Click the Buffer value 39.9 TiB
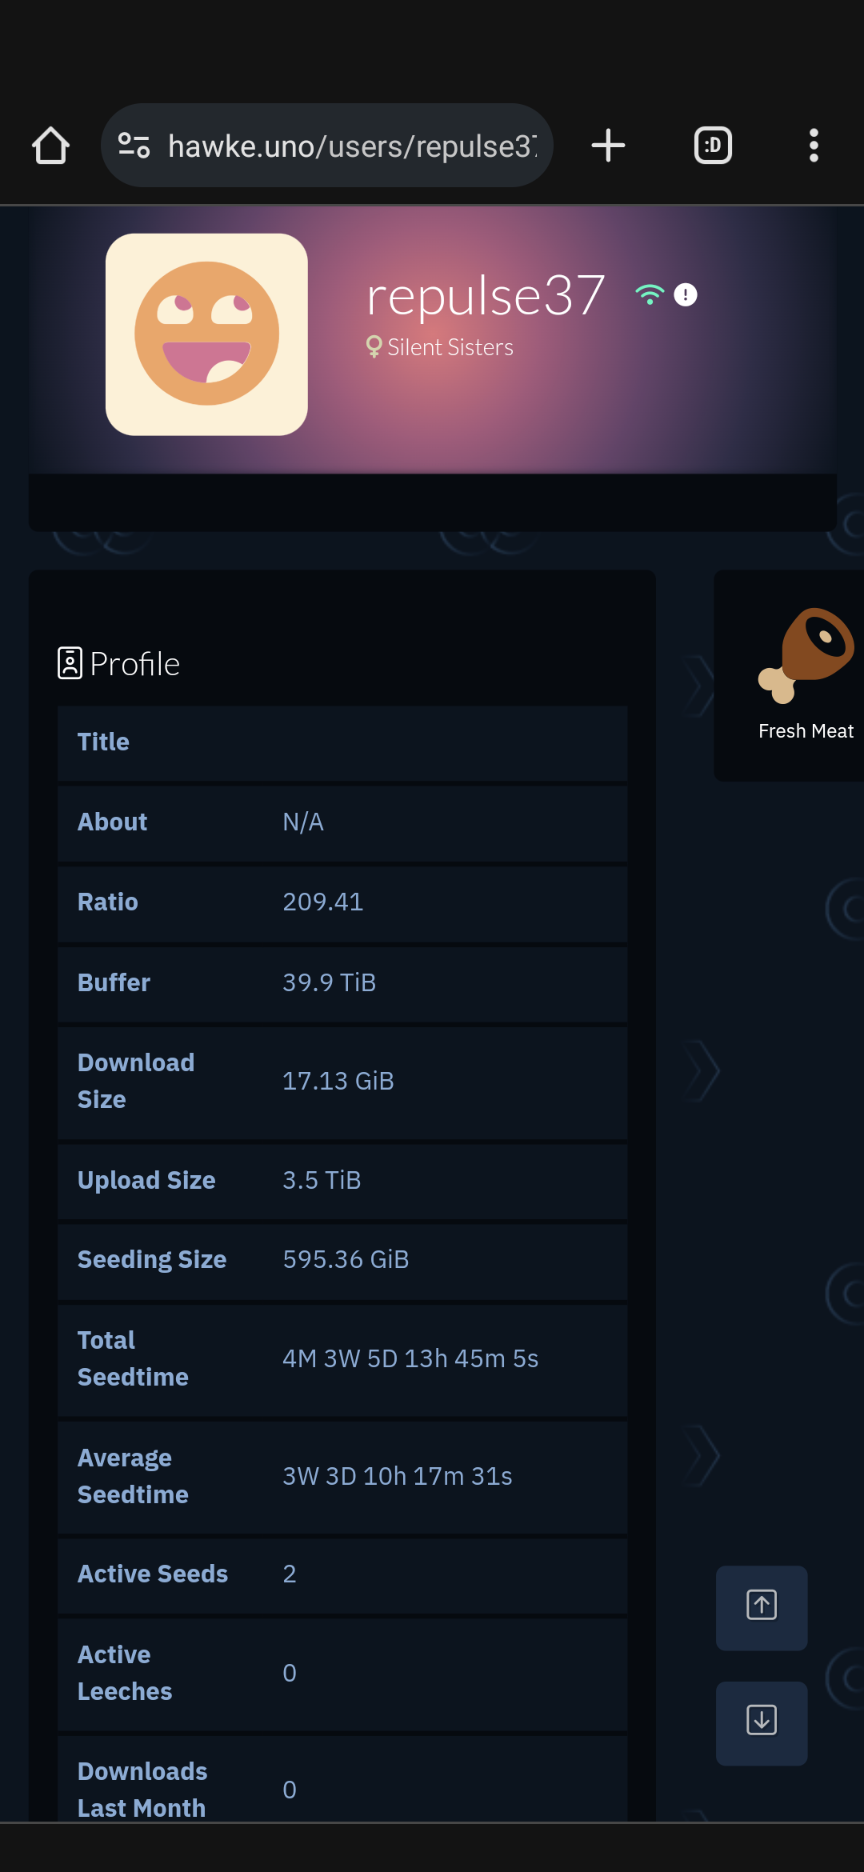 pos(329,982)
